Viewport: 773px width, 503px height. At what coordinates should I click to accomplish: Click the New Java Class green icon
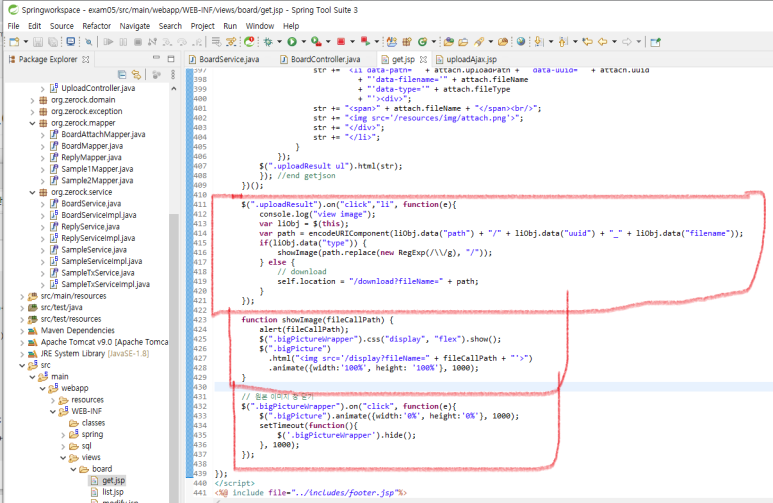point(422,42)
